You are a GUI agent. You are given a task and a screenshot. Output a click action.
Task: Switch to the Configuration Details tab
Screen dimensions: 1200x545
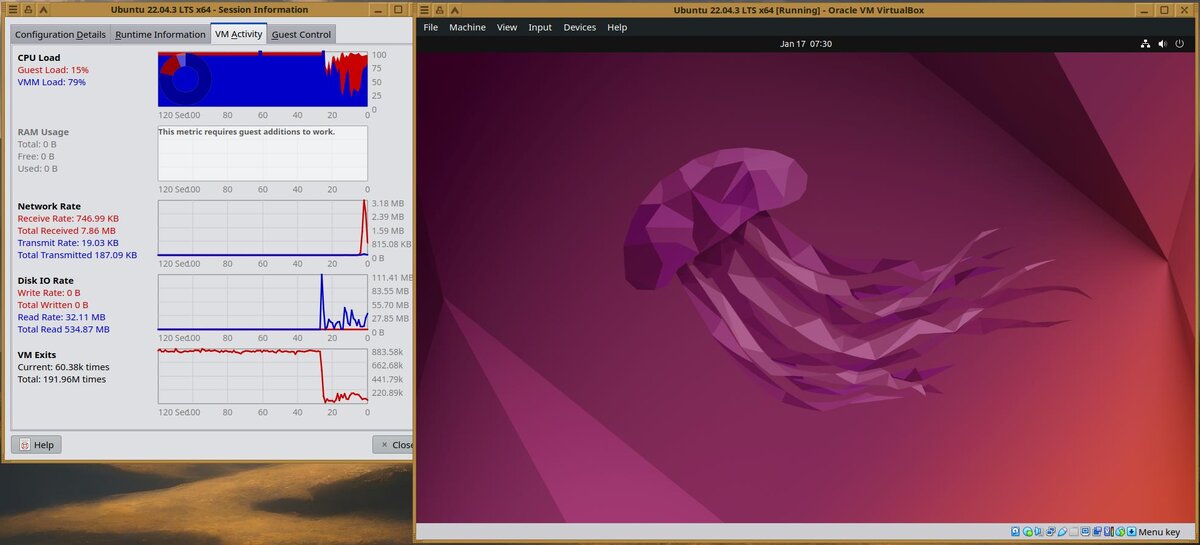pos(60,34)
